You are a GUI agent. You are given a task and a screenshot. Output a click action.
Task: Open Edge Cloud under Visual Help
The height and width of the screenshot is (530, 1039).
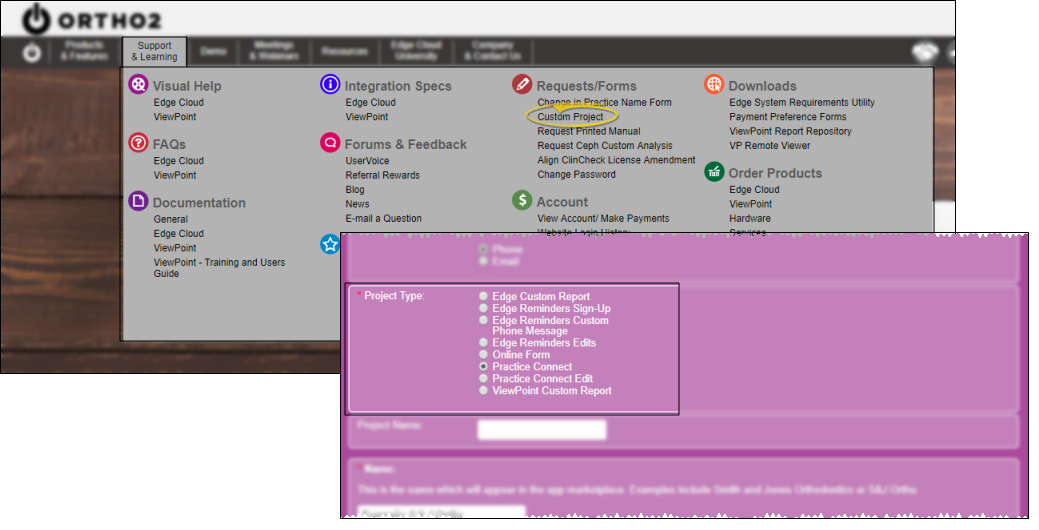point(178,103)
